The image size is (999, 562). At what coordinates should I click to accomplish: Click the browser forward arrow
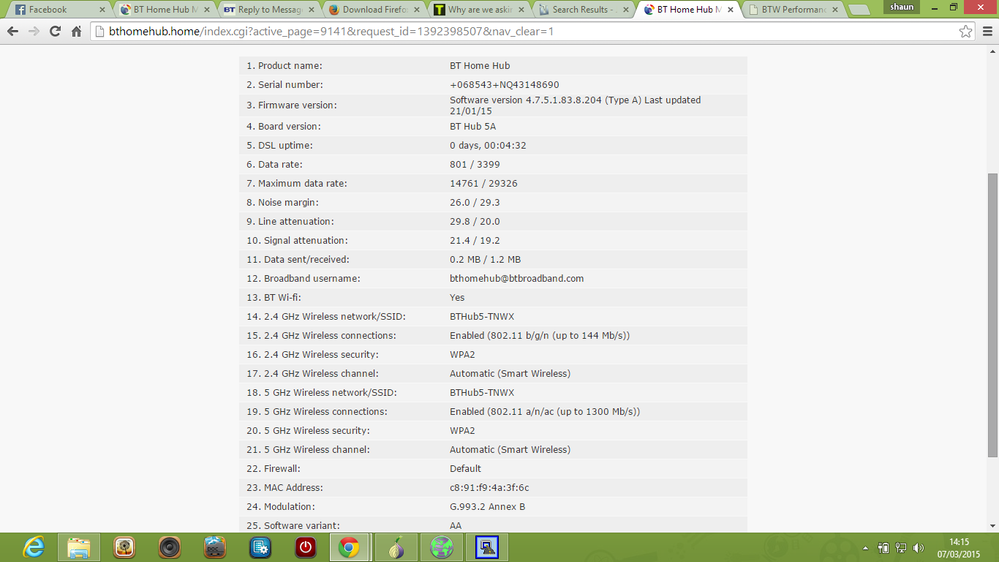tap(34, 31)
